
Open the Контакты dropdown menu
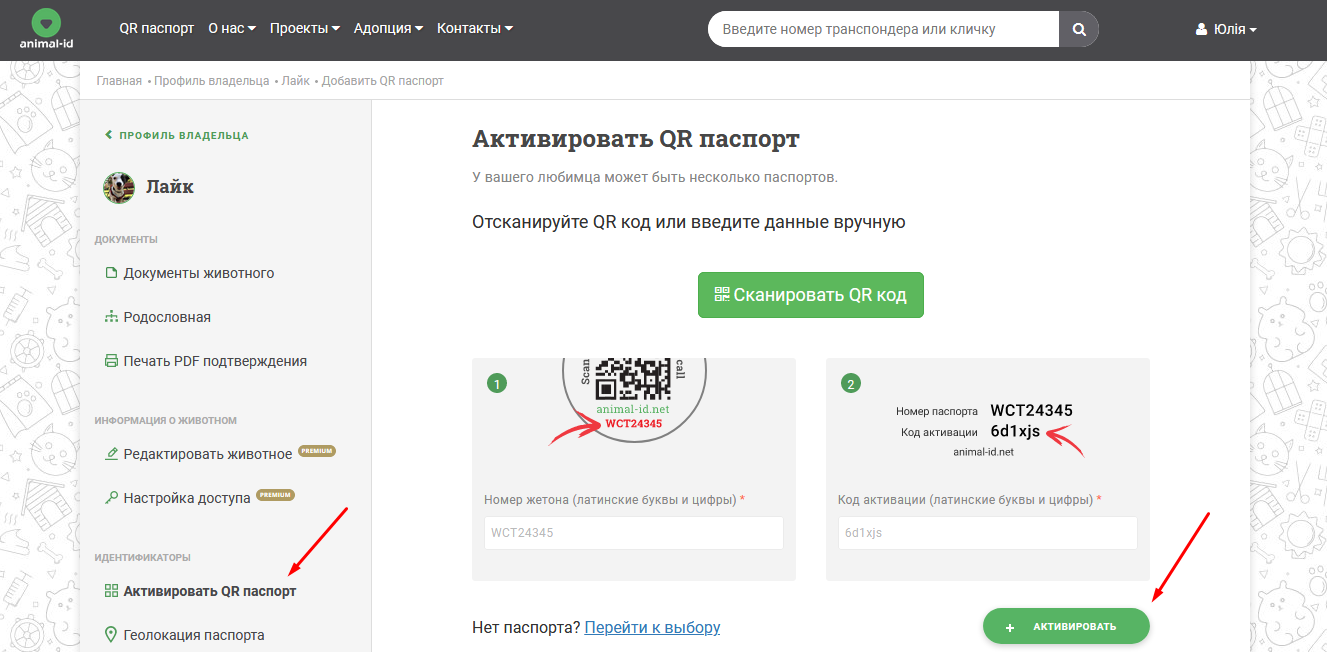(x=474, y=29)
